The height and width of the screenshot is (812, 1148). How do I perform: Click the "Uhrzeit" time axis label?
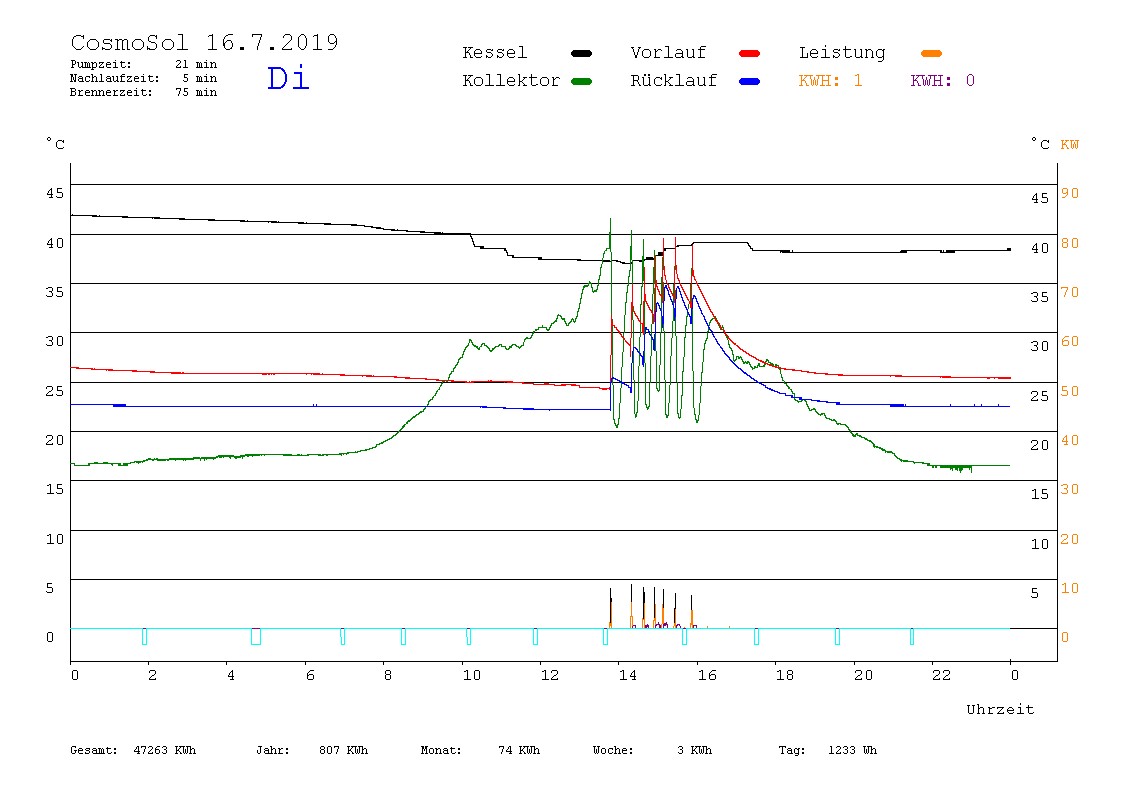(1000, 709)
